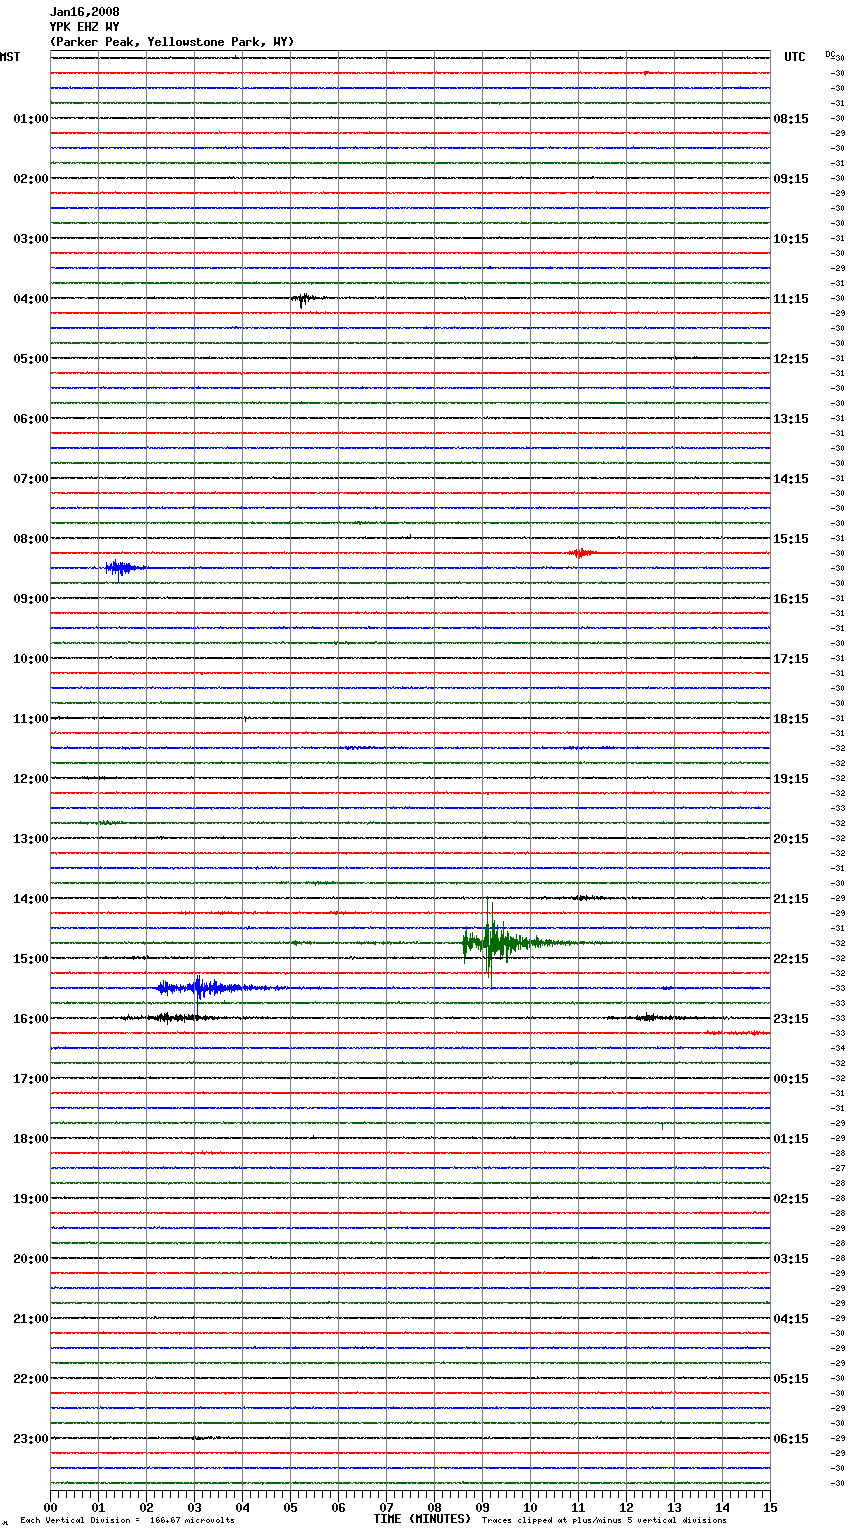Select the 07:00 MST time label
This screenshot has height=1534, width=850.
(31, 479)
